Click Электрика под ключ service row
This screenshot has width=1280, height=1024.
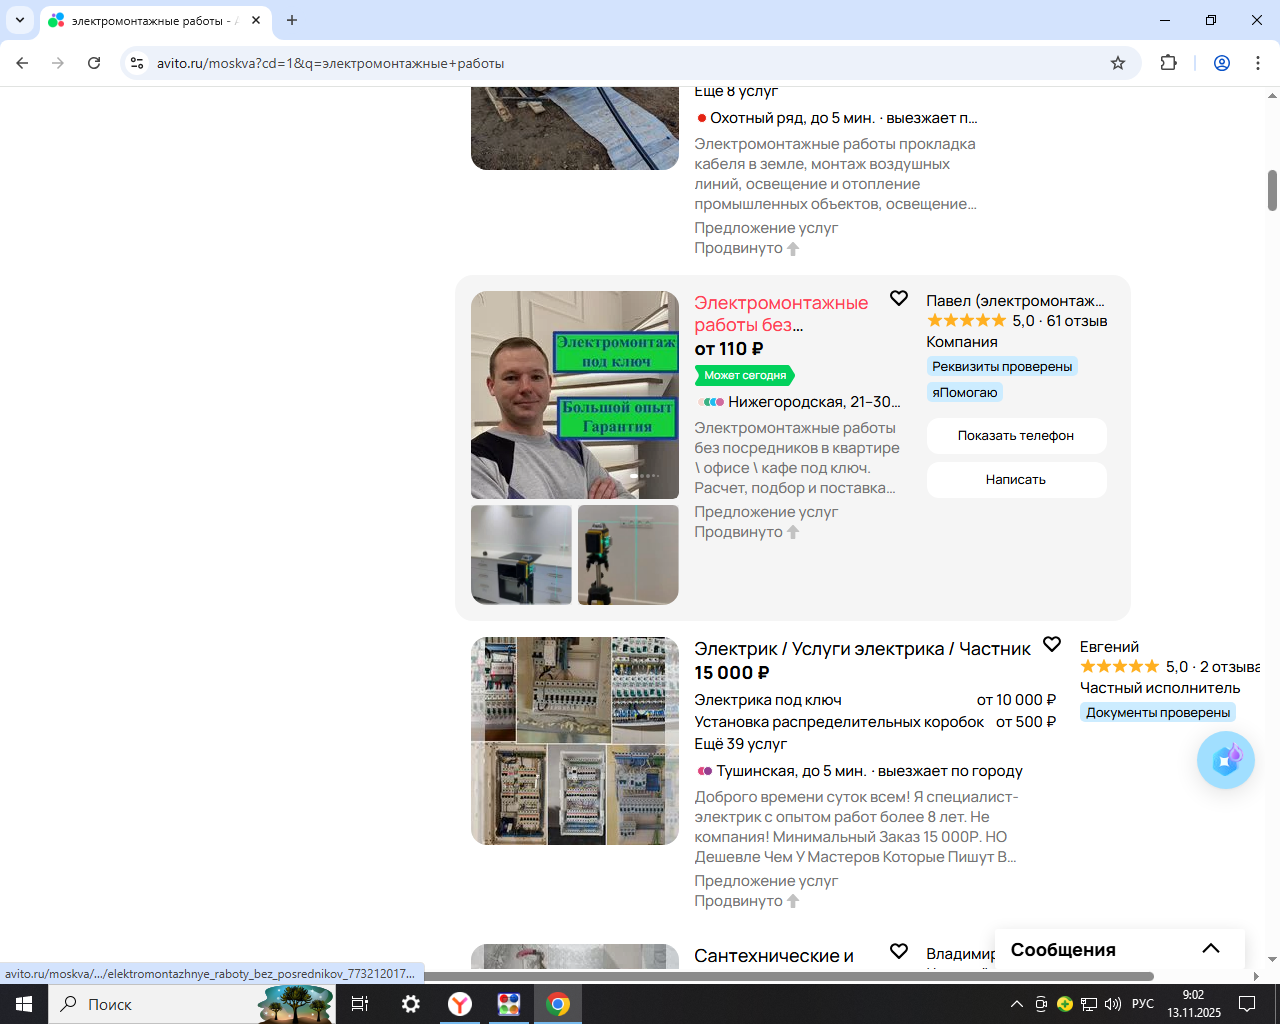(875, 700)
